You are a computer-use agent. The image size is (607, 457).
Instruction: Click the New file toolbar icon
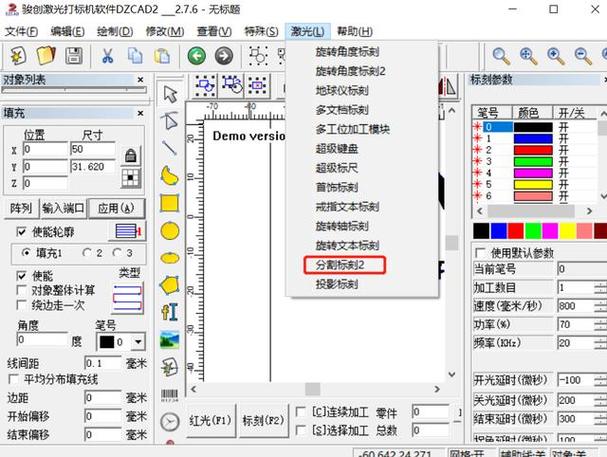pos(18,56)
